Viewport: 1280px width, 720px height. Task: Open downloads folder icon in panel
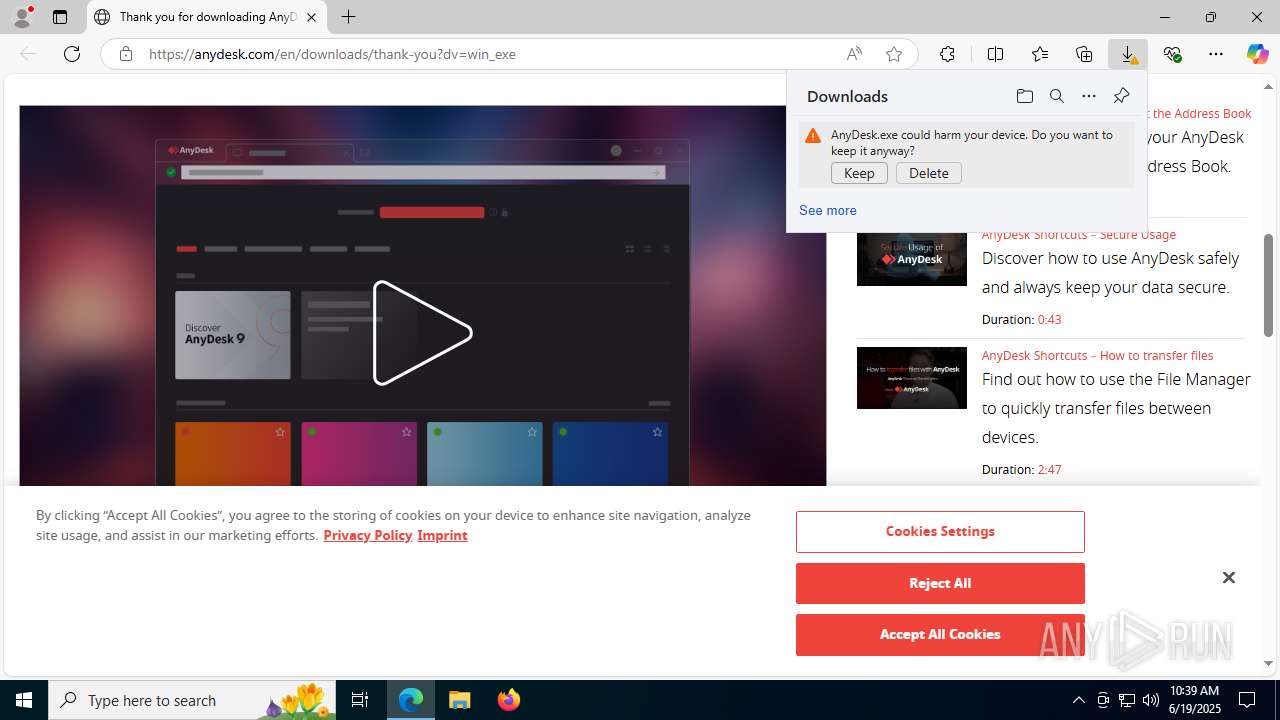click(1024, 96)
